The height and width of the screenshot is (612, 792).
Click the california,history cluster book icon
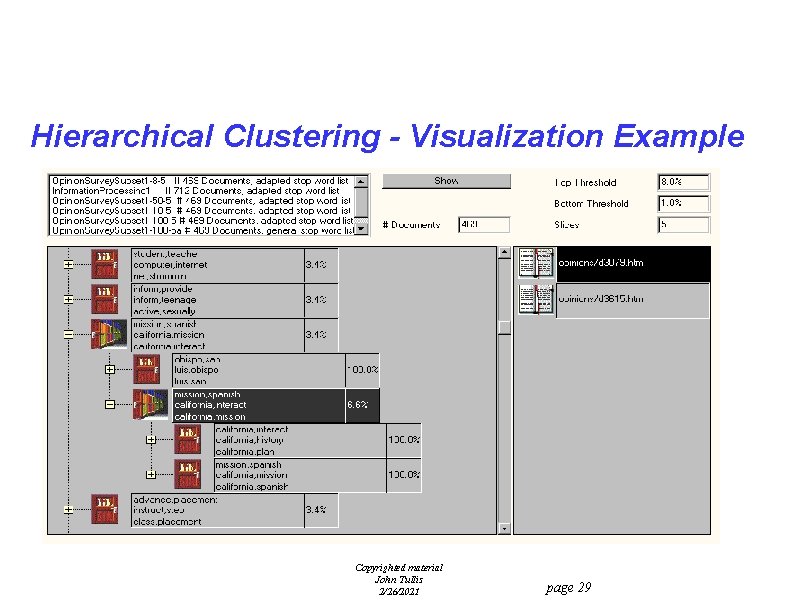187,439
